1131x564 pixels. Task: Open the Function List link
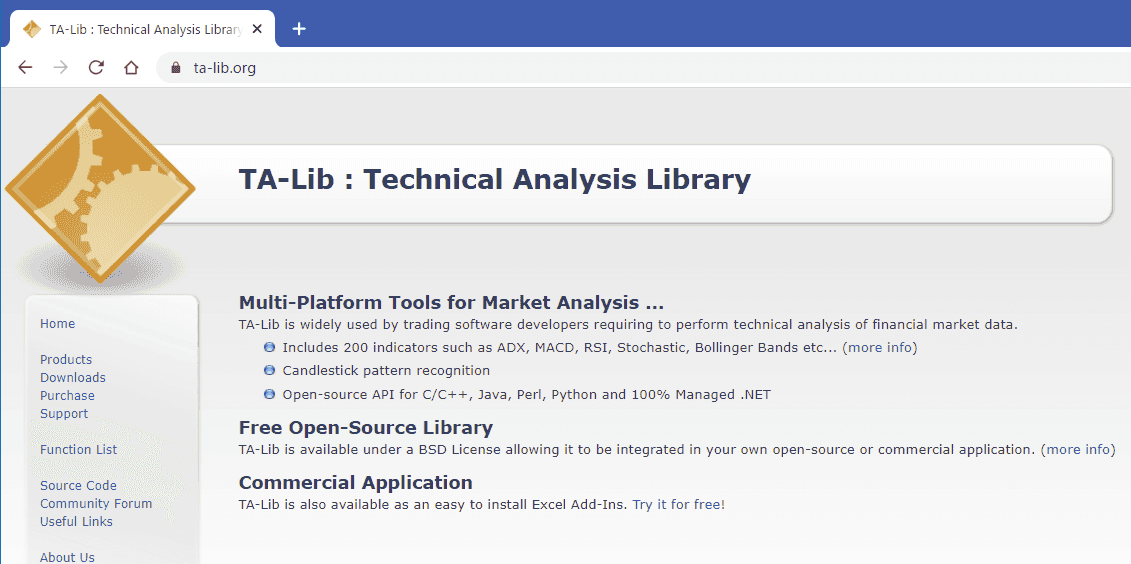point(79,449)
